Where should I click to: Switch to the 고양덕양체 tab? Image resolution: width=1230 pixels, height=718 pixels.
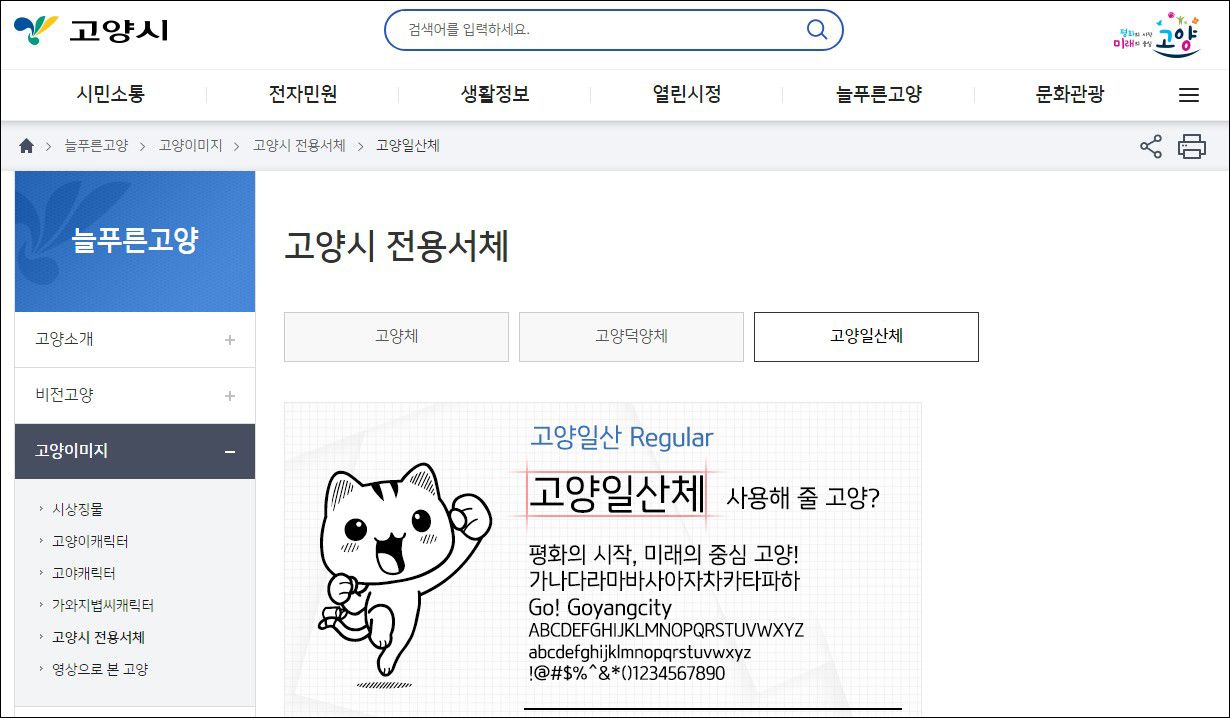pyautogui.click(x=631, y=337)
